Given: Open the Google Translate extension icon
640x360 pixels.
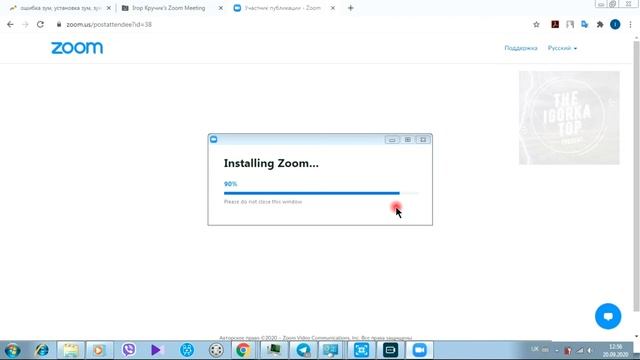Looking at the screenshot, I should pyautogui.click(x=585, y=24).
